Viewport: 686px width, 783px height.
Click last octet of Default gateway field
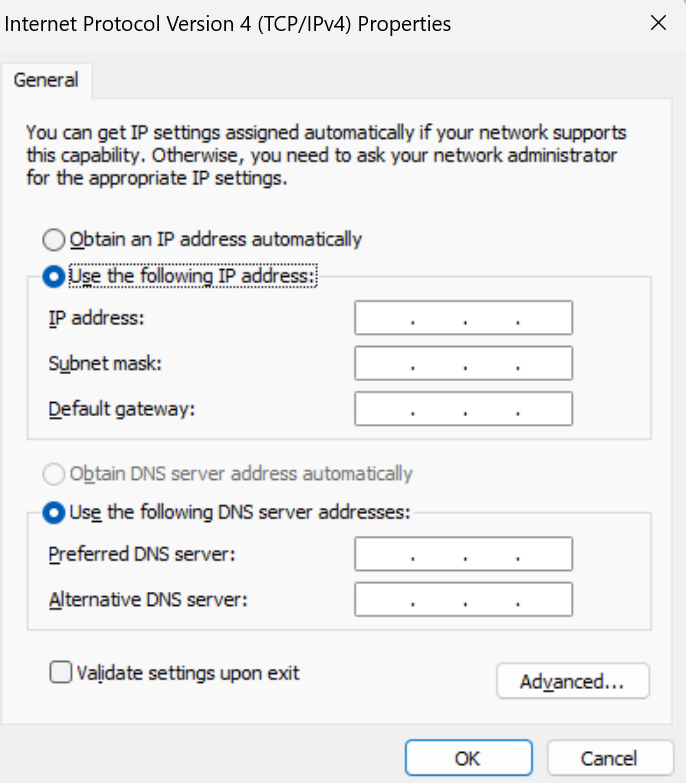(544, 409)
